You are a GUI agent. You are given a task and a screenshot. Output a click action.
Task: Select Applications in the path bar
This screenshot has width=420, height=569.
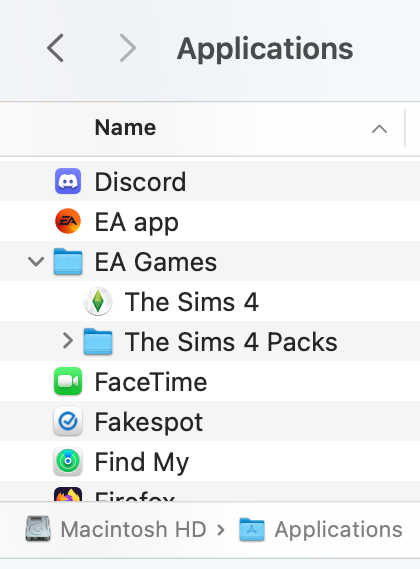[x=338, y=529]
